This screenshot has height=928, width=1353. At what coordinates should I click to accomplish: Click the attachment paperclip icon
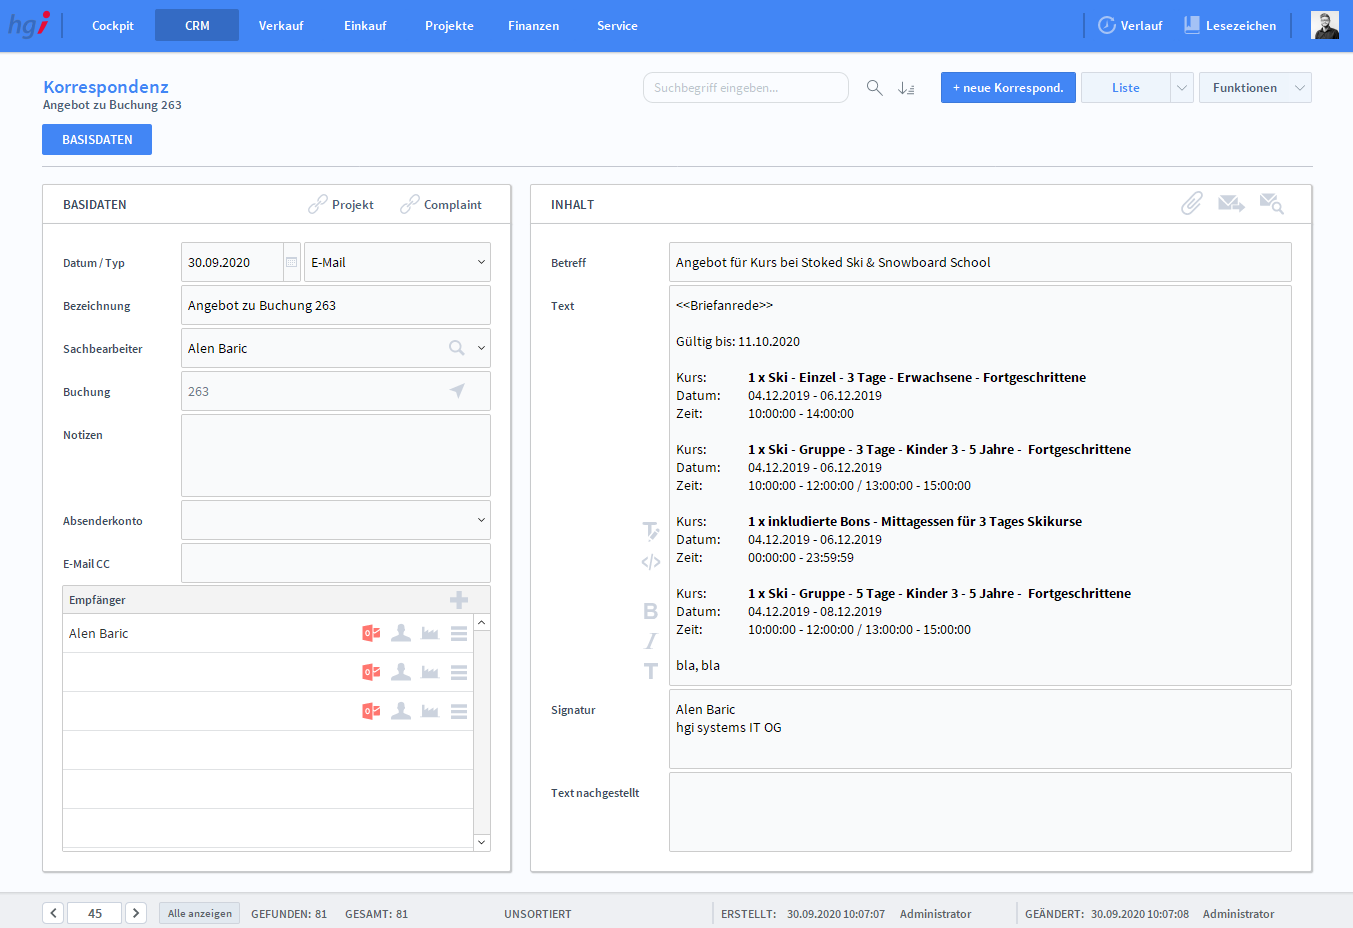(1191, 204)
